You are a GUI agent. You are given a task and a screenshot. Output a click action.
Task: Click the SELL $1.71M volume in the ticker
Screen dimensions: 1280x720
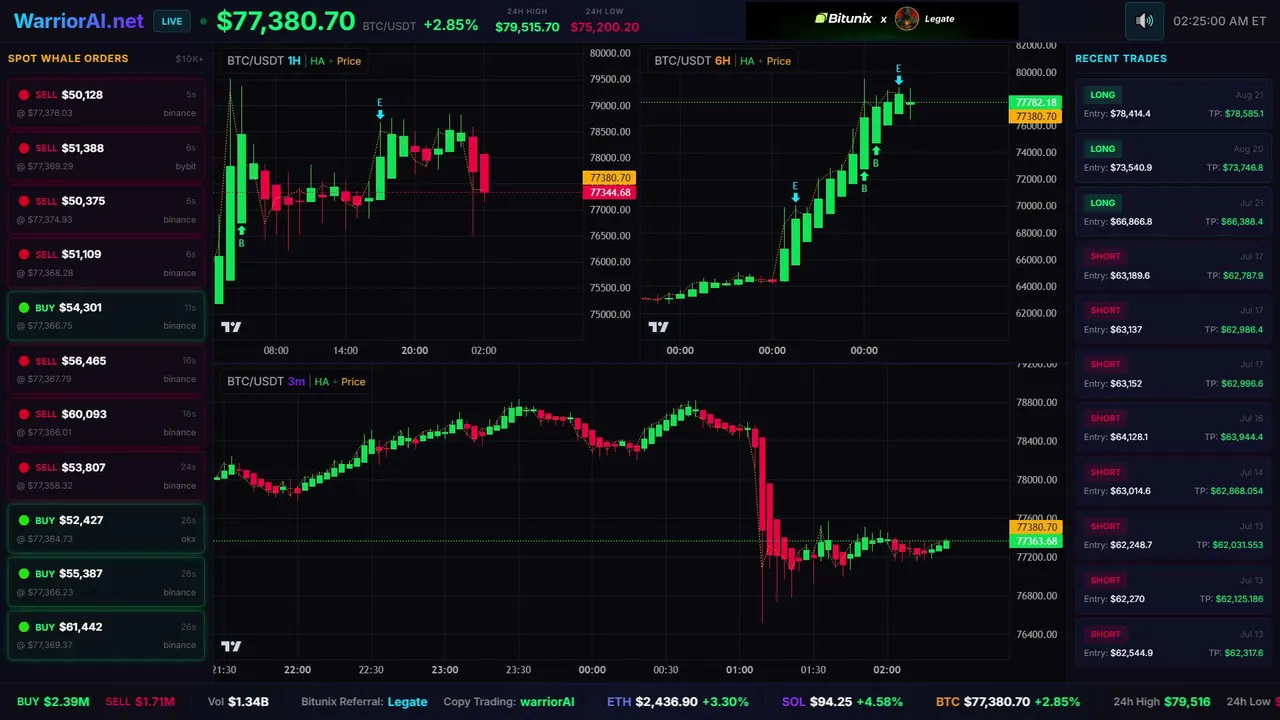[x=140, y=702]
